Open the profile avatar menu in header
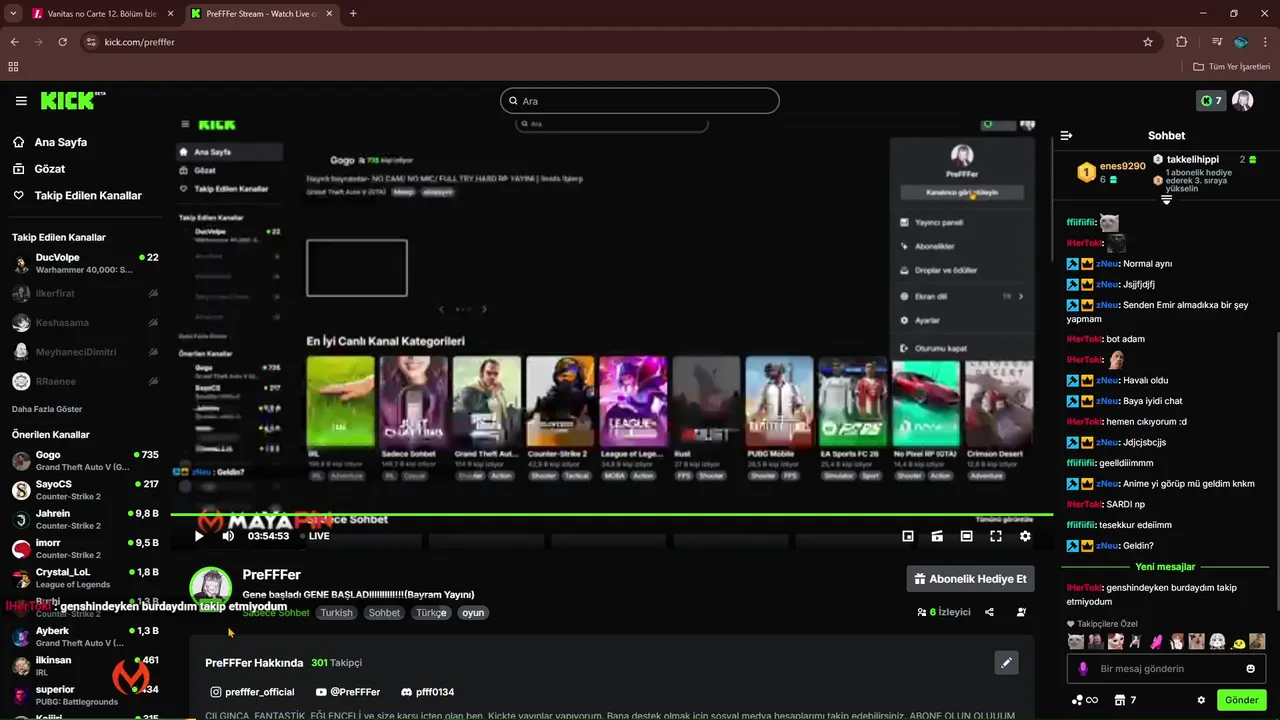This screenshot has height=720, width=1280. [x=1243, y=101]
